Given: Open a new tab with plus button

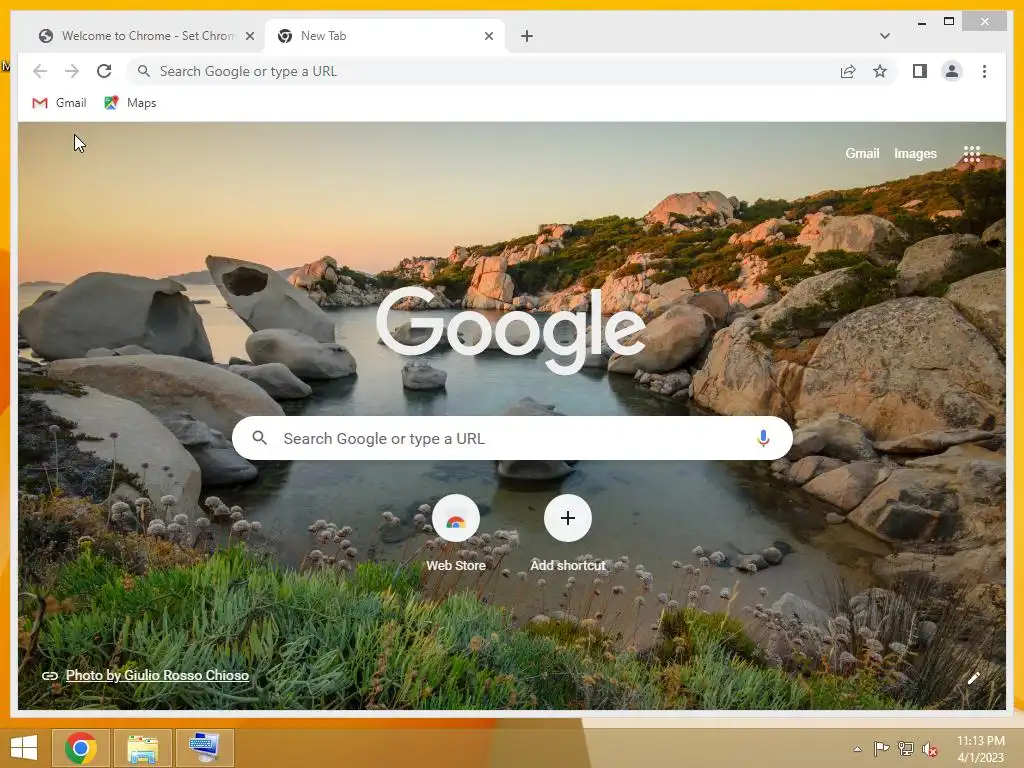Looking at the screenshot, I should point(527,36).
